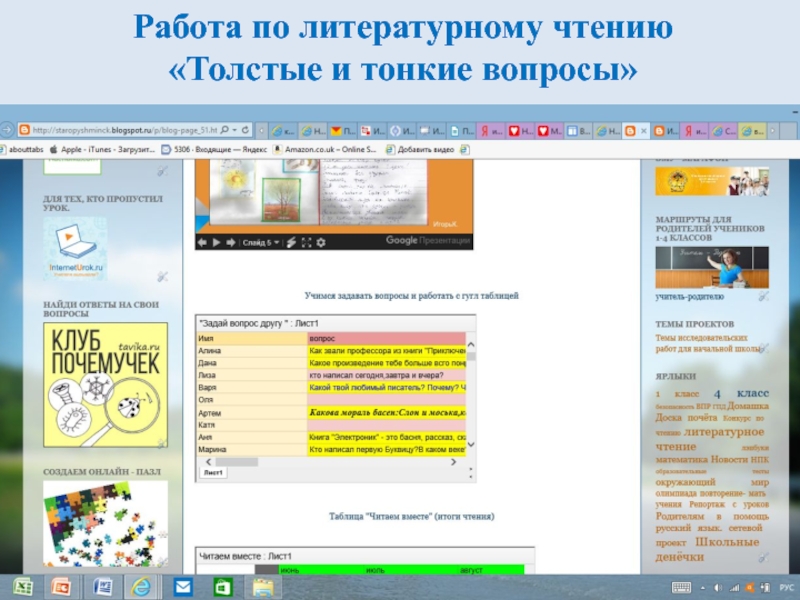Switch to the first browser tab
This screenshot has height=600, width=800.
click(283, 131)
